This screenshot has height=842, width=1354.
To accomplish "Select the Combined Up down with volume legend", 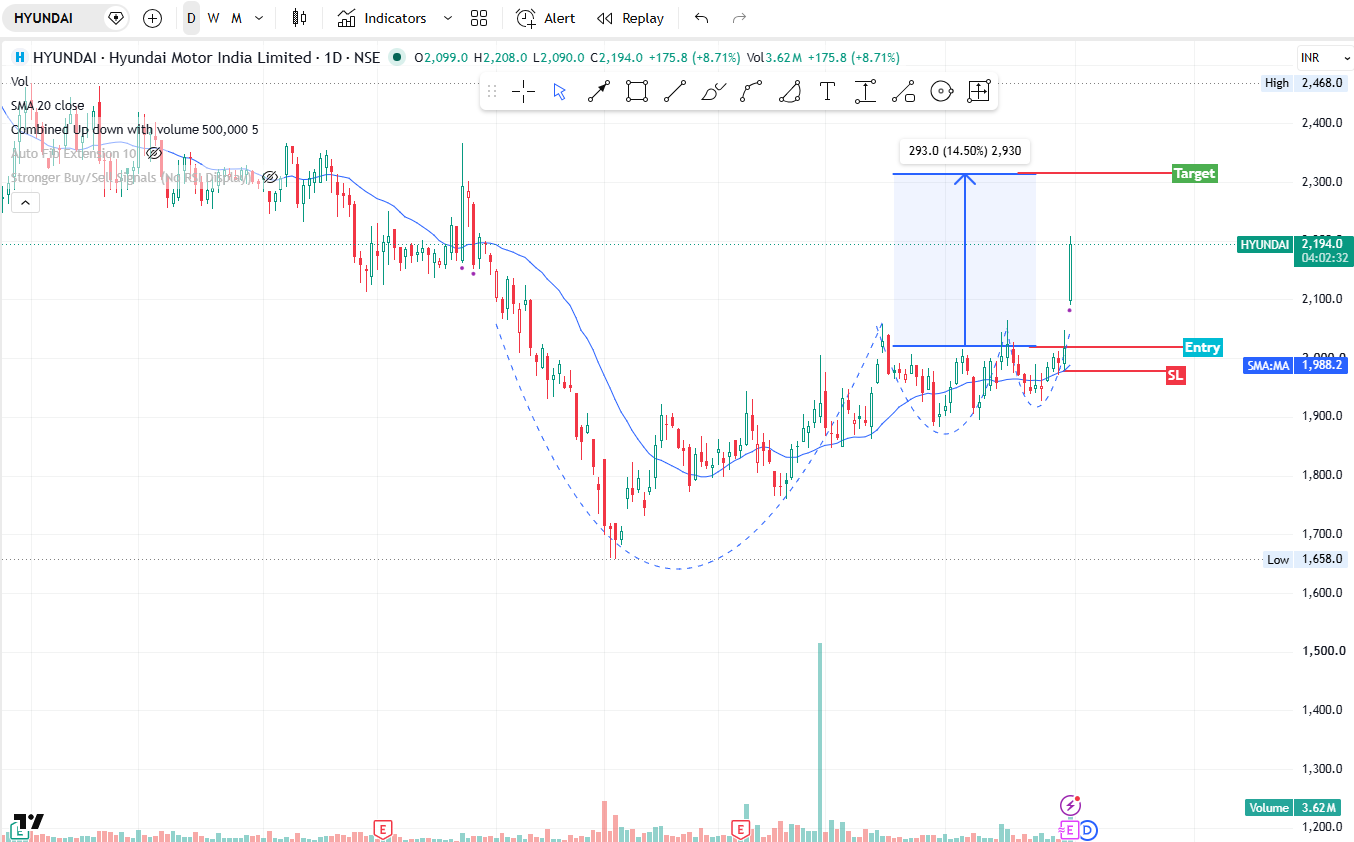I will point(134,129).
